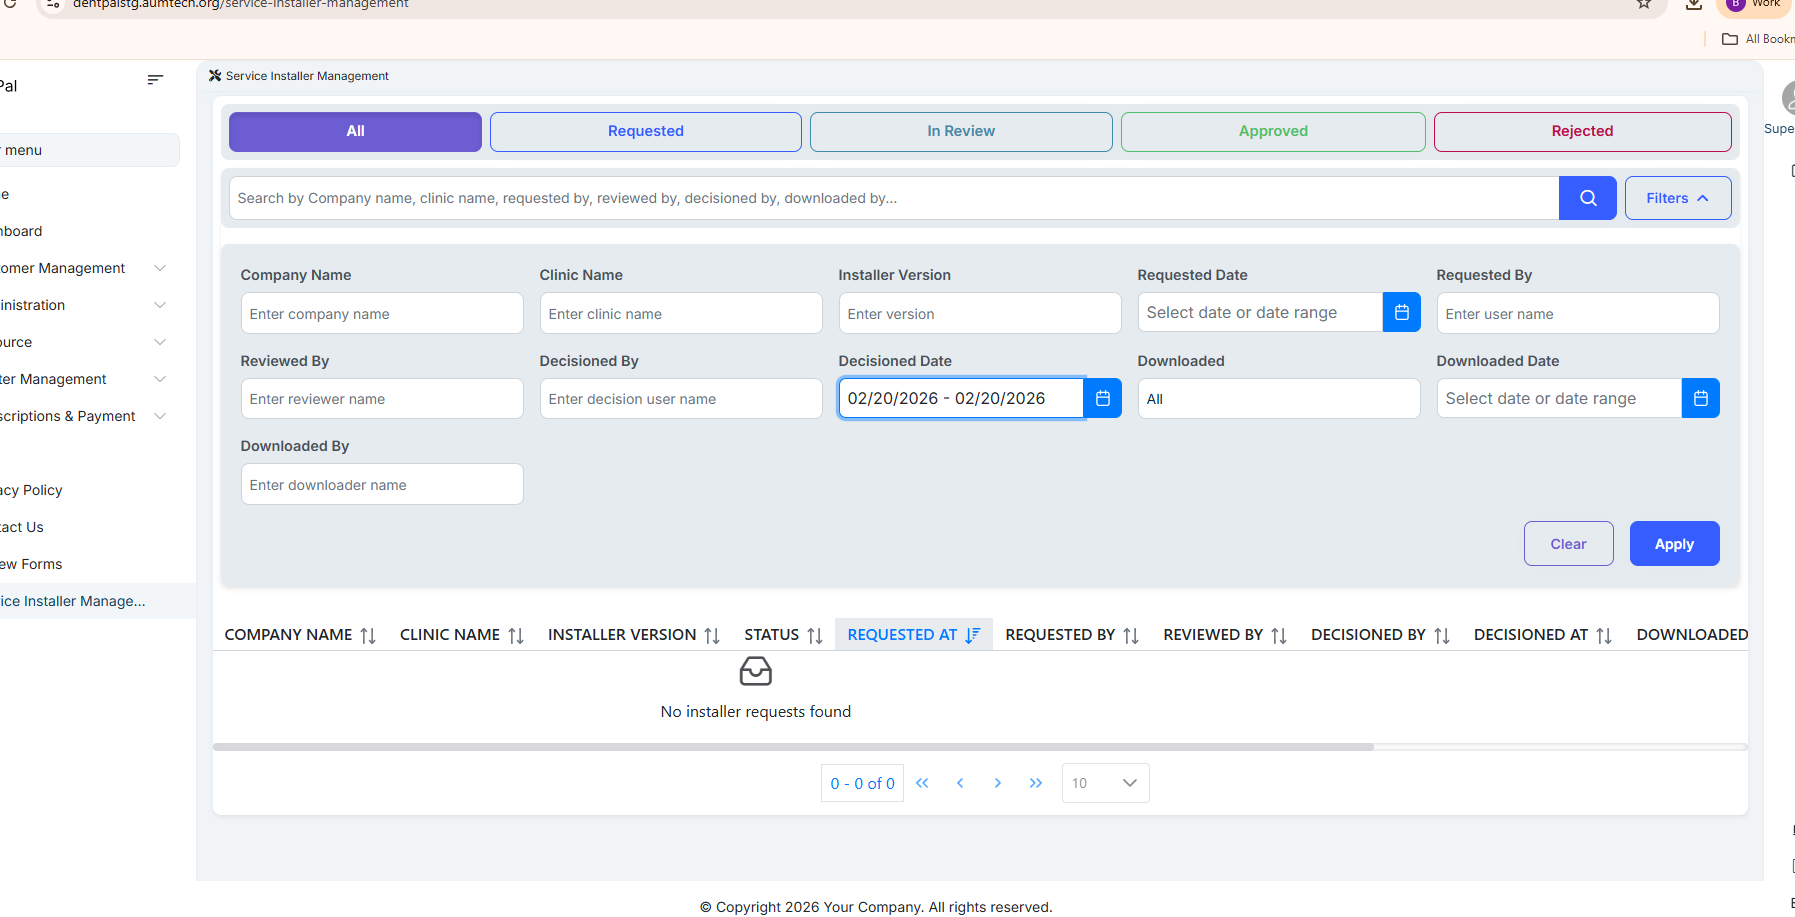Toggle sort order on Requested At column

click(x=912, y=635)
